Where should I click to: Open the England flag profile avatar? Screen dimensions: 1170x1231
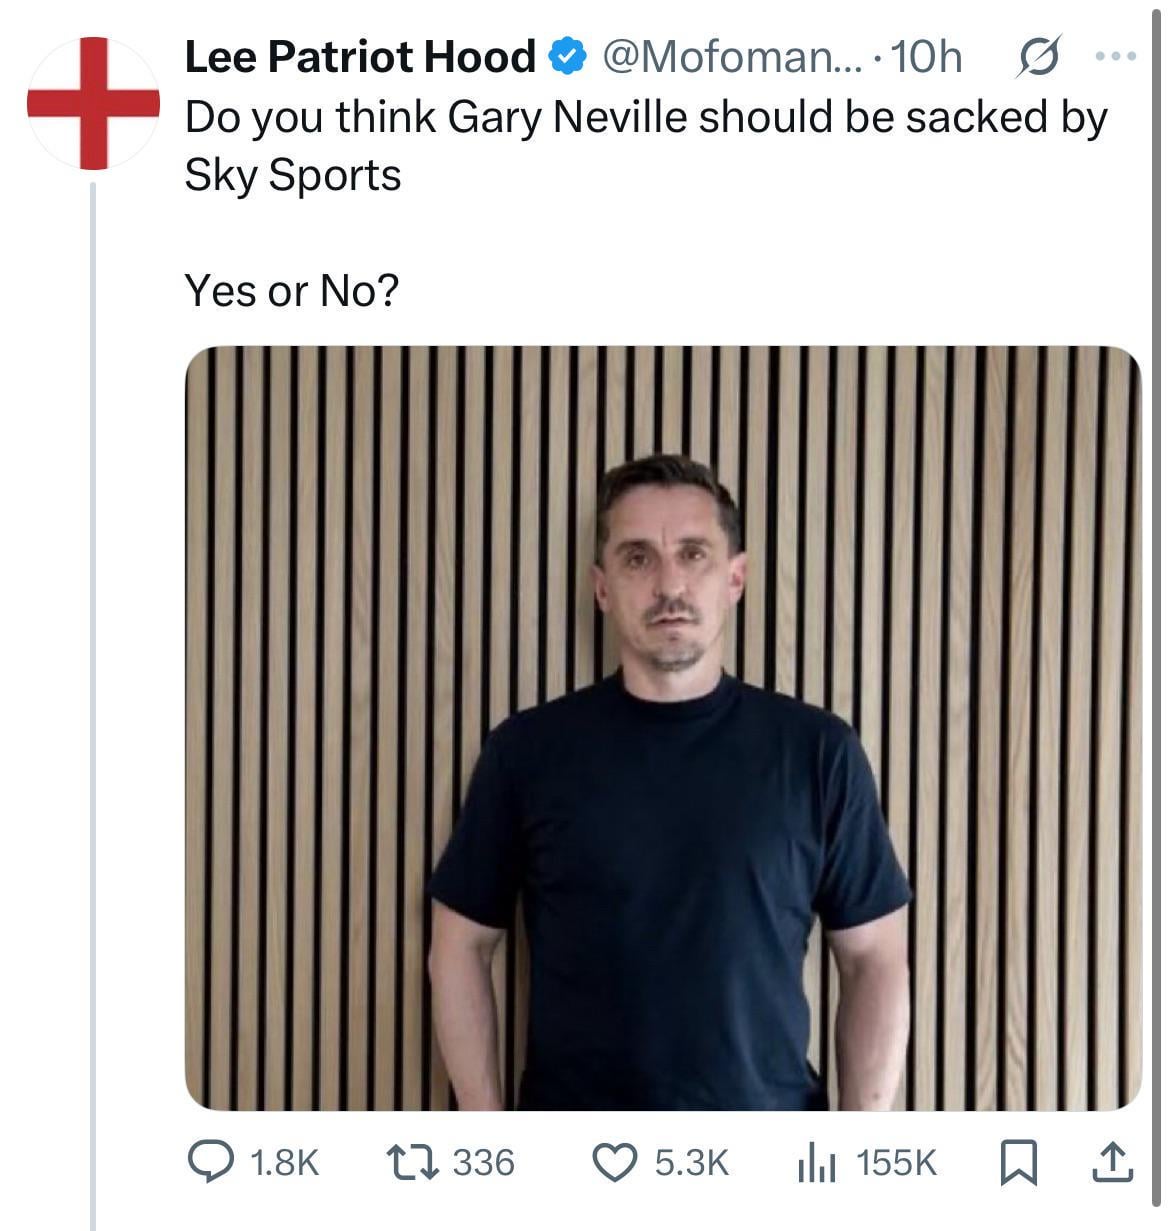click(x=93, y=102)
